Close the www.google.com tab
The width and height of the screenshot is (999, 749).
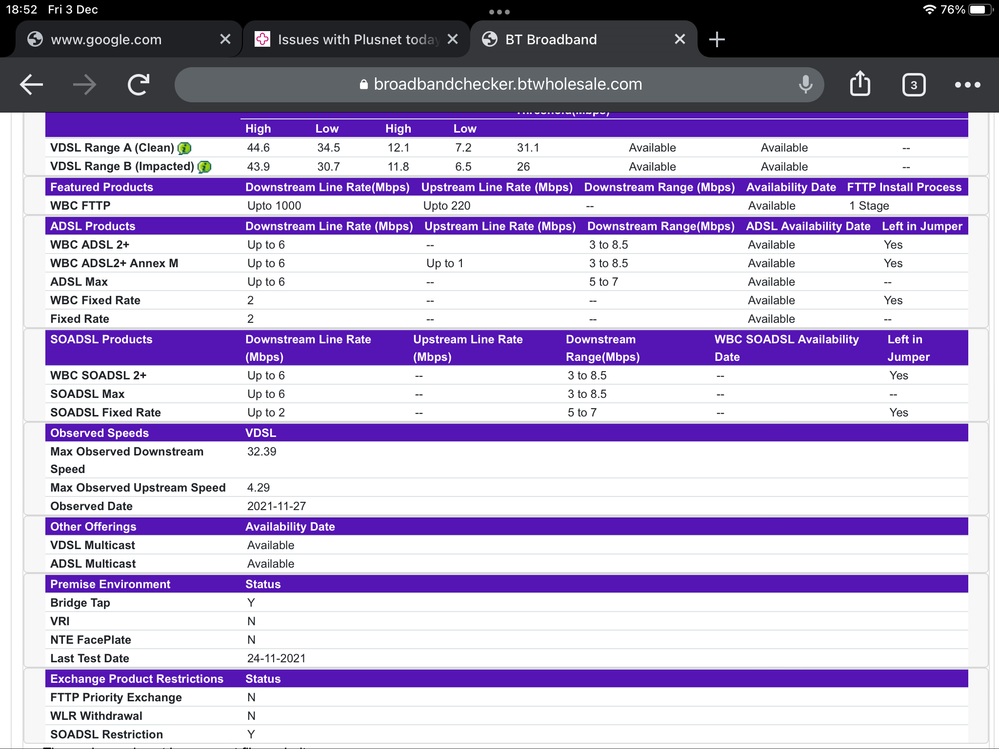coord(225,40)
